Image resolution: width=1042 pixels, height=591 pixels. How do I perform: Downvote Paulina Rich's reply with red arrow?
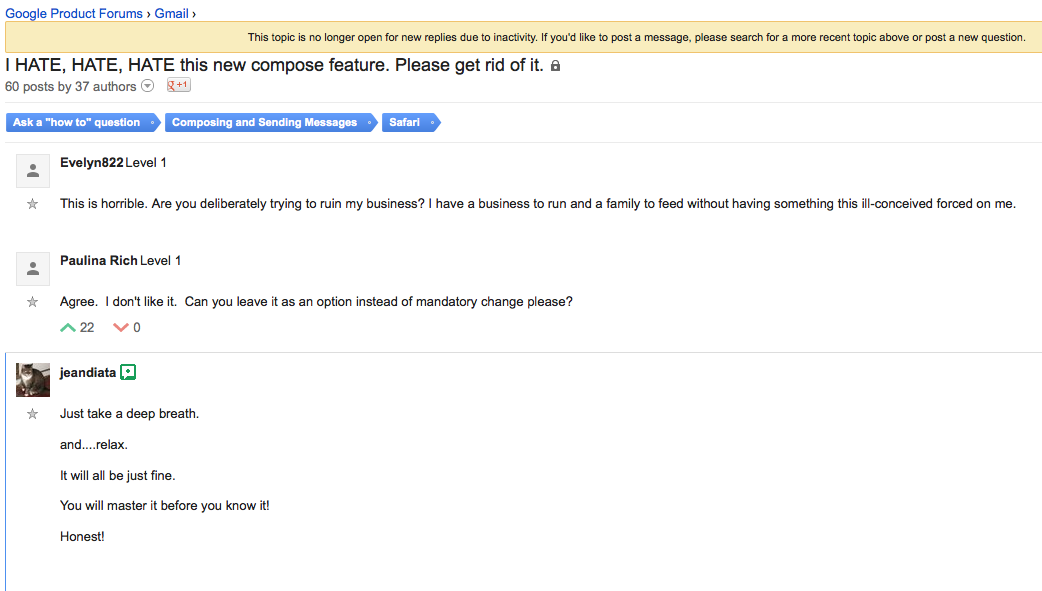point(120,327)
